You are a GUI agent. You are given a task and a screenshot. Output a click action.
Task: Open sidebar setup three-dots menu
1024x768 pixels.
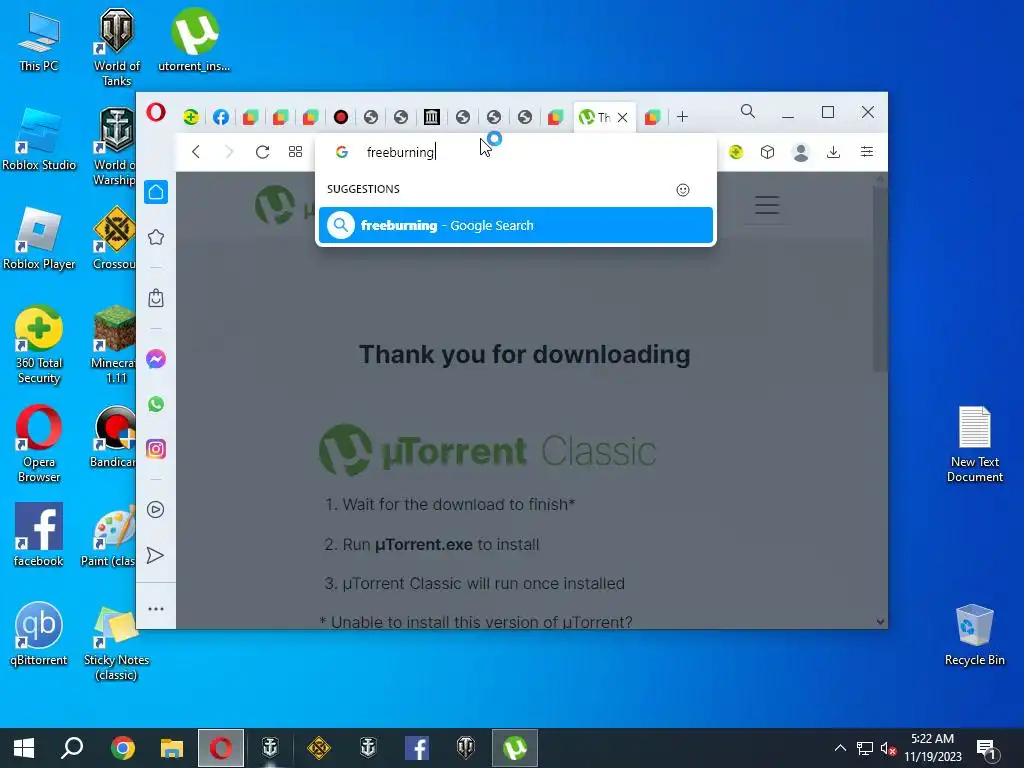click(156, 609)
